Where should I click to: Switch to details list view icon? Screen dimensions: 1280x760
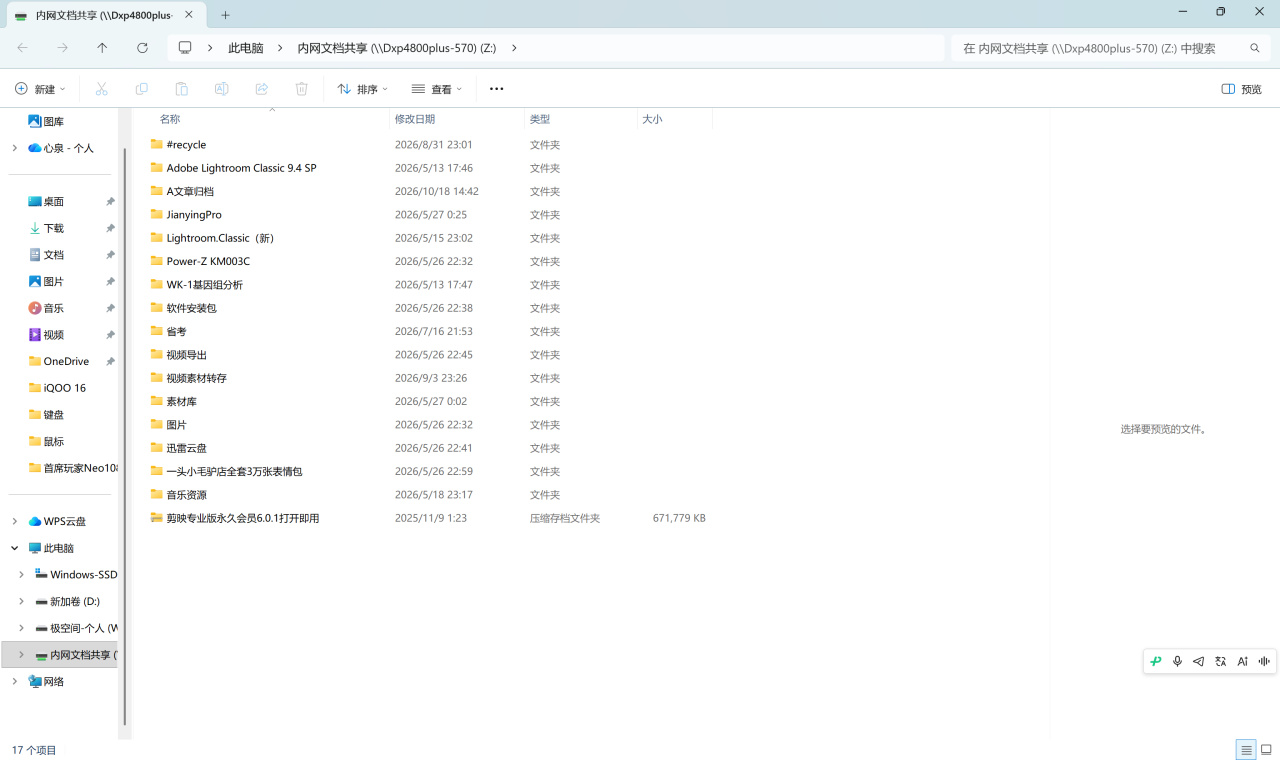(x=1245, y=750)
